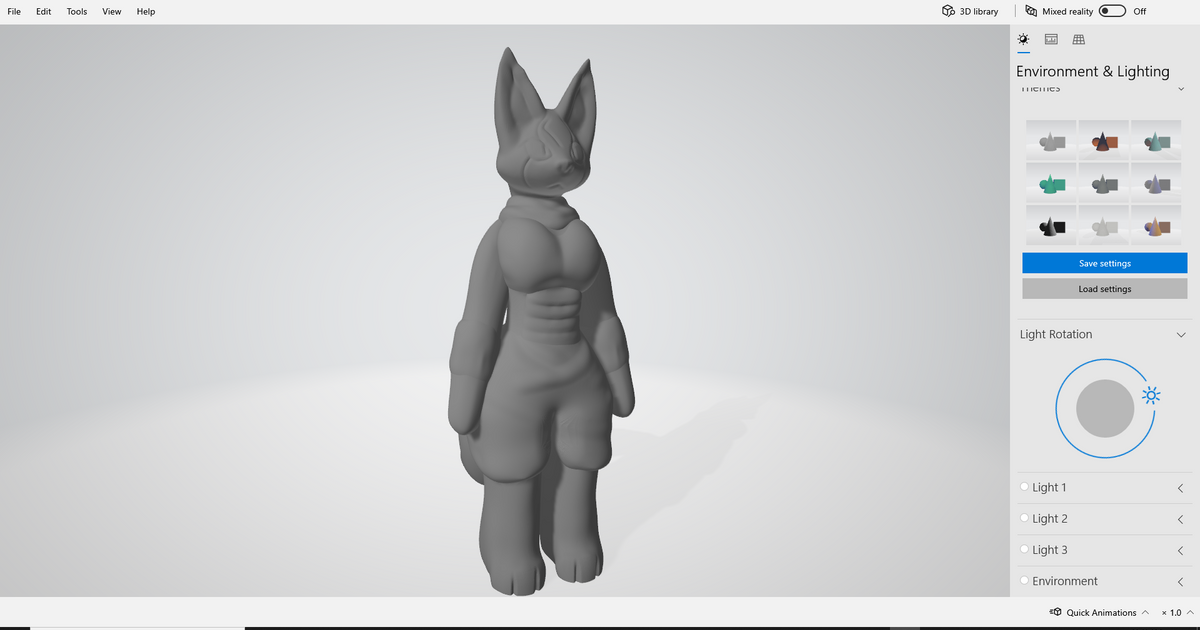Expand the Light 2 settings chevron
The image size is (1200, 630).
click(x=1181, y=519)
